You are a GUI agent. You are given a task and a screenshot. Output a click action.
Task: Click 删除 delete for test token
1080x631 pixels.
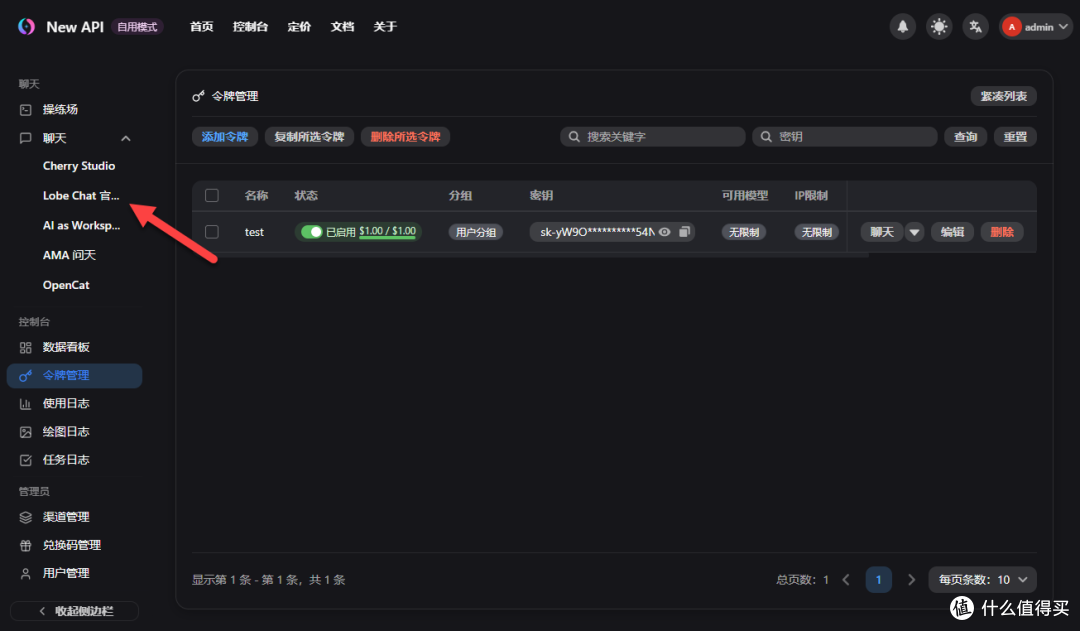pos(1002,232)
